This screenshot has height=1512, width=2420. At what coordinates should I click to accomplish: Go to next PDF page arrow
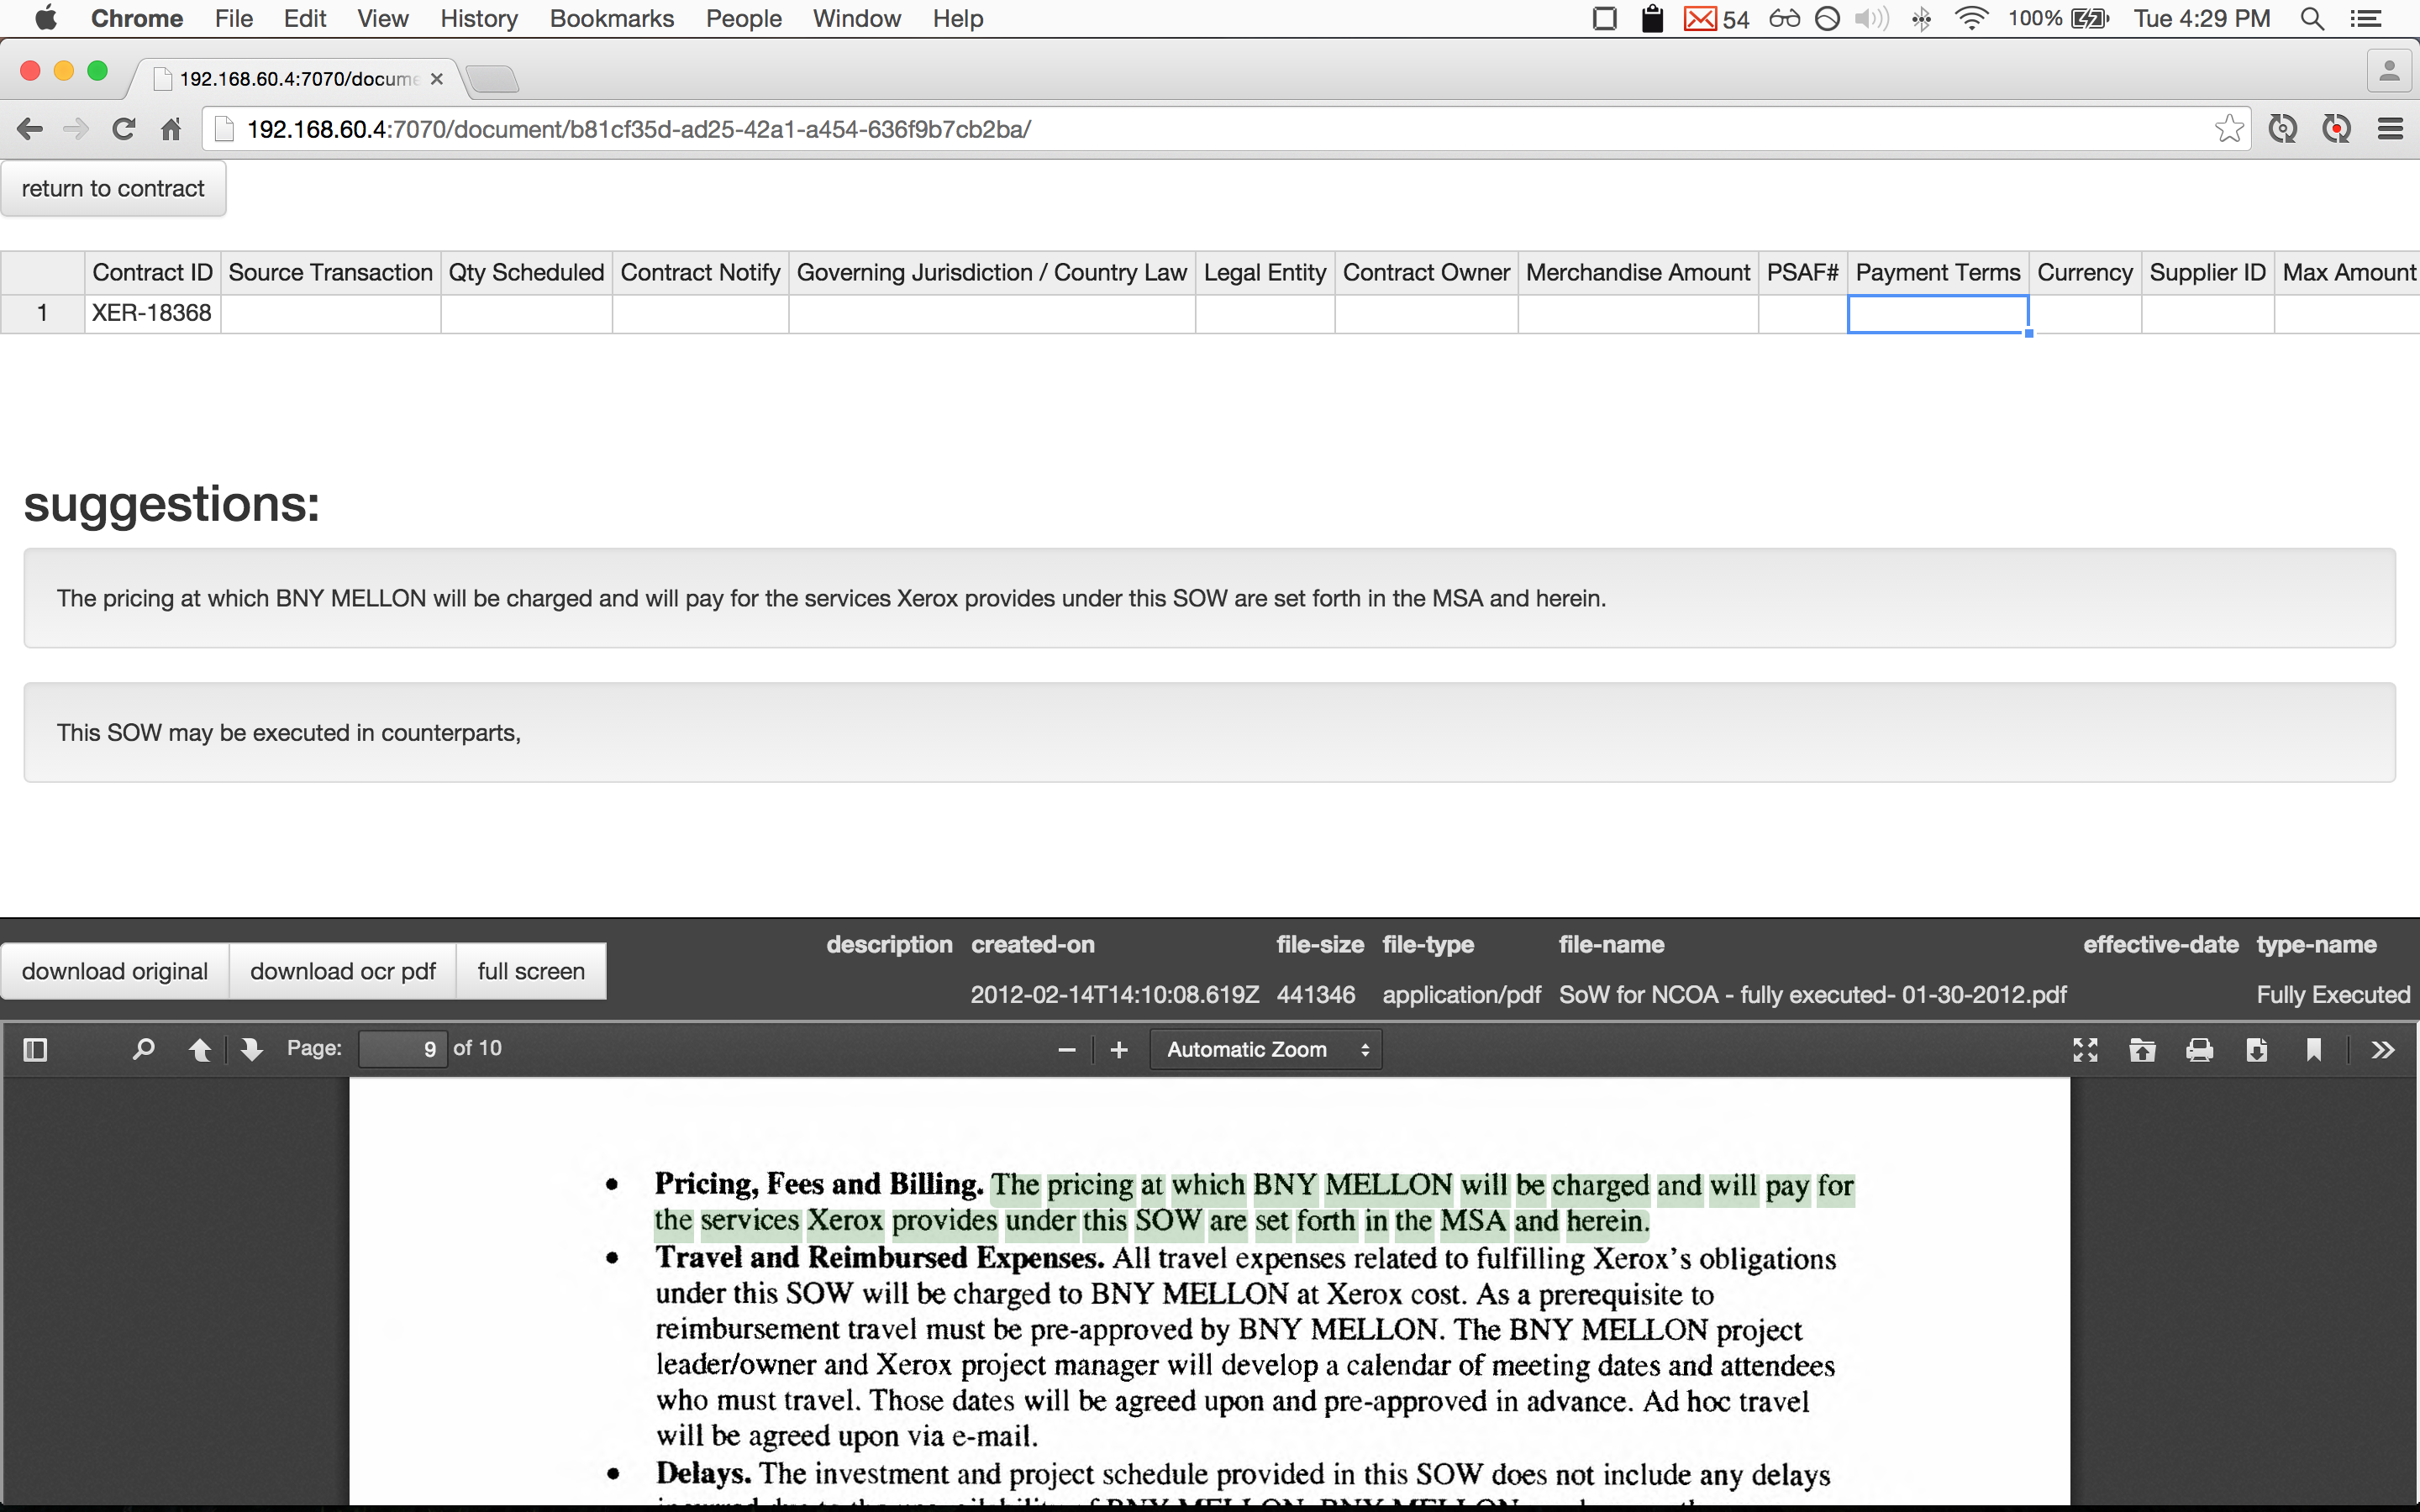[x=251, y=1049]
